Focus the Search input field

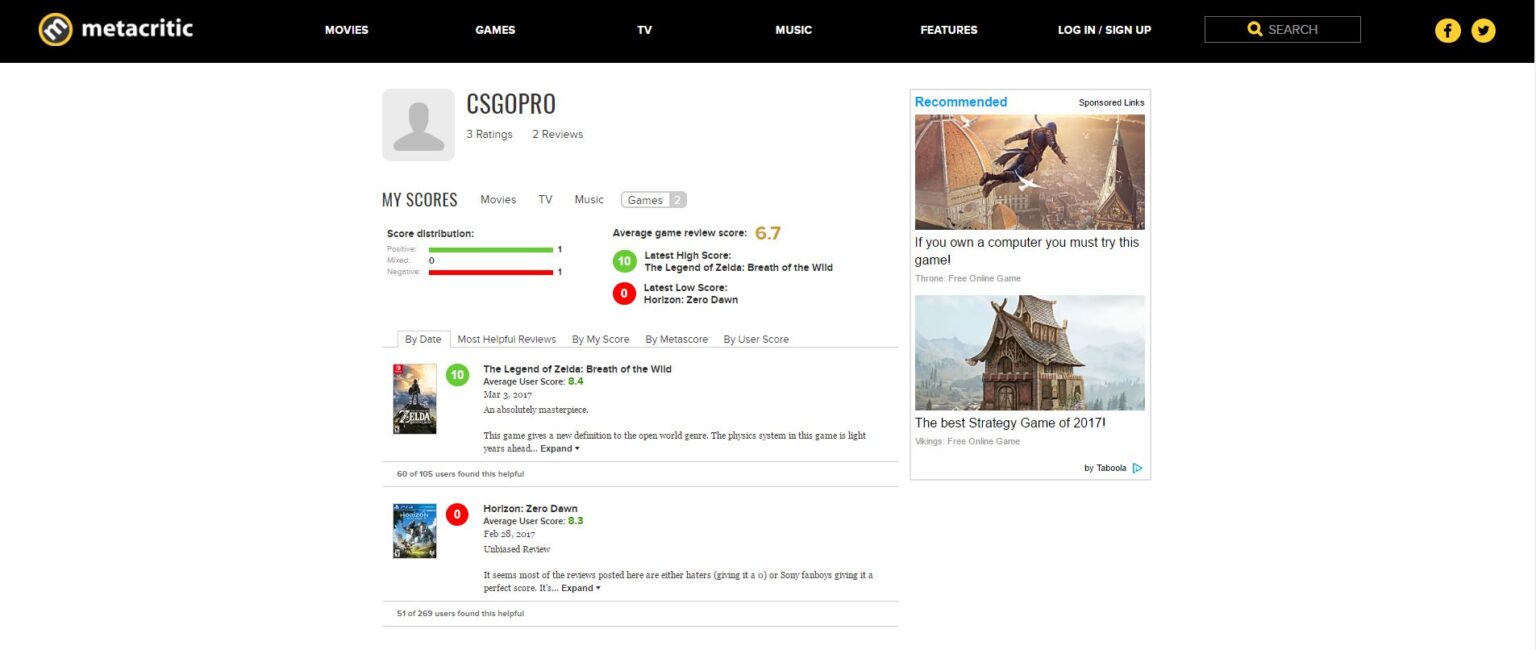click(1282, 29)
